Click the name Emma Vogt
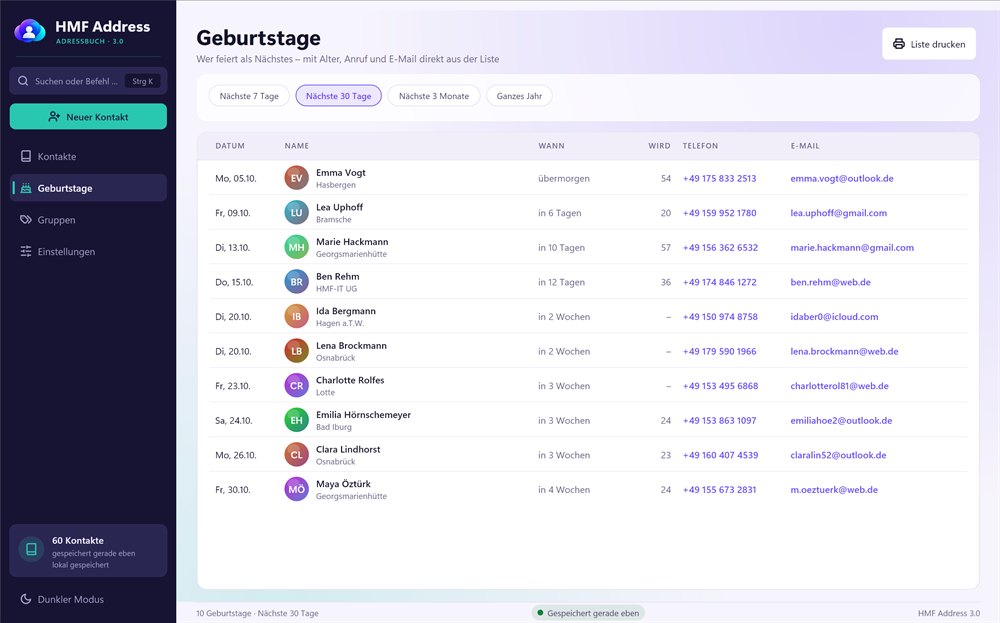The width and height of the screenshot is (1000, 623). [341, 173]
